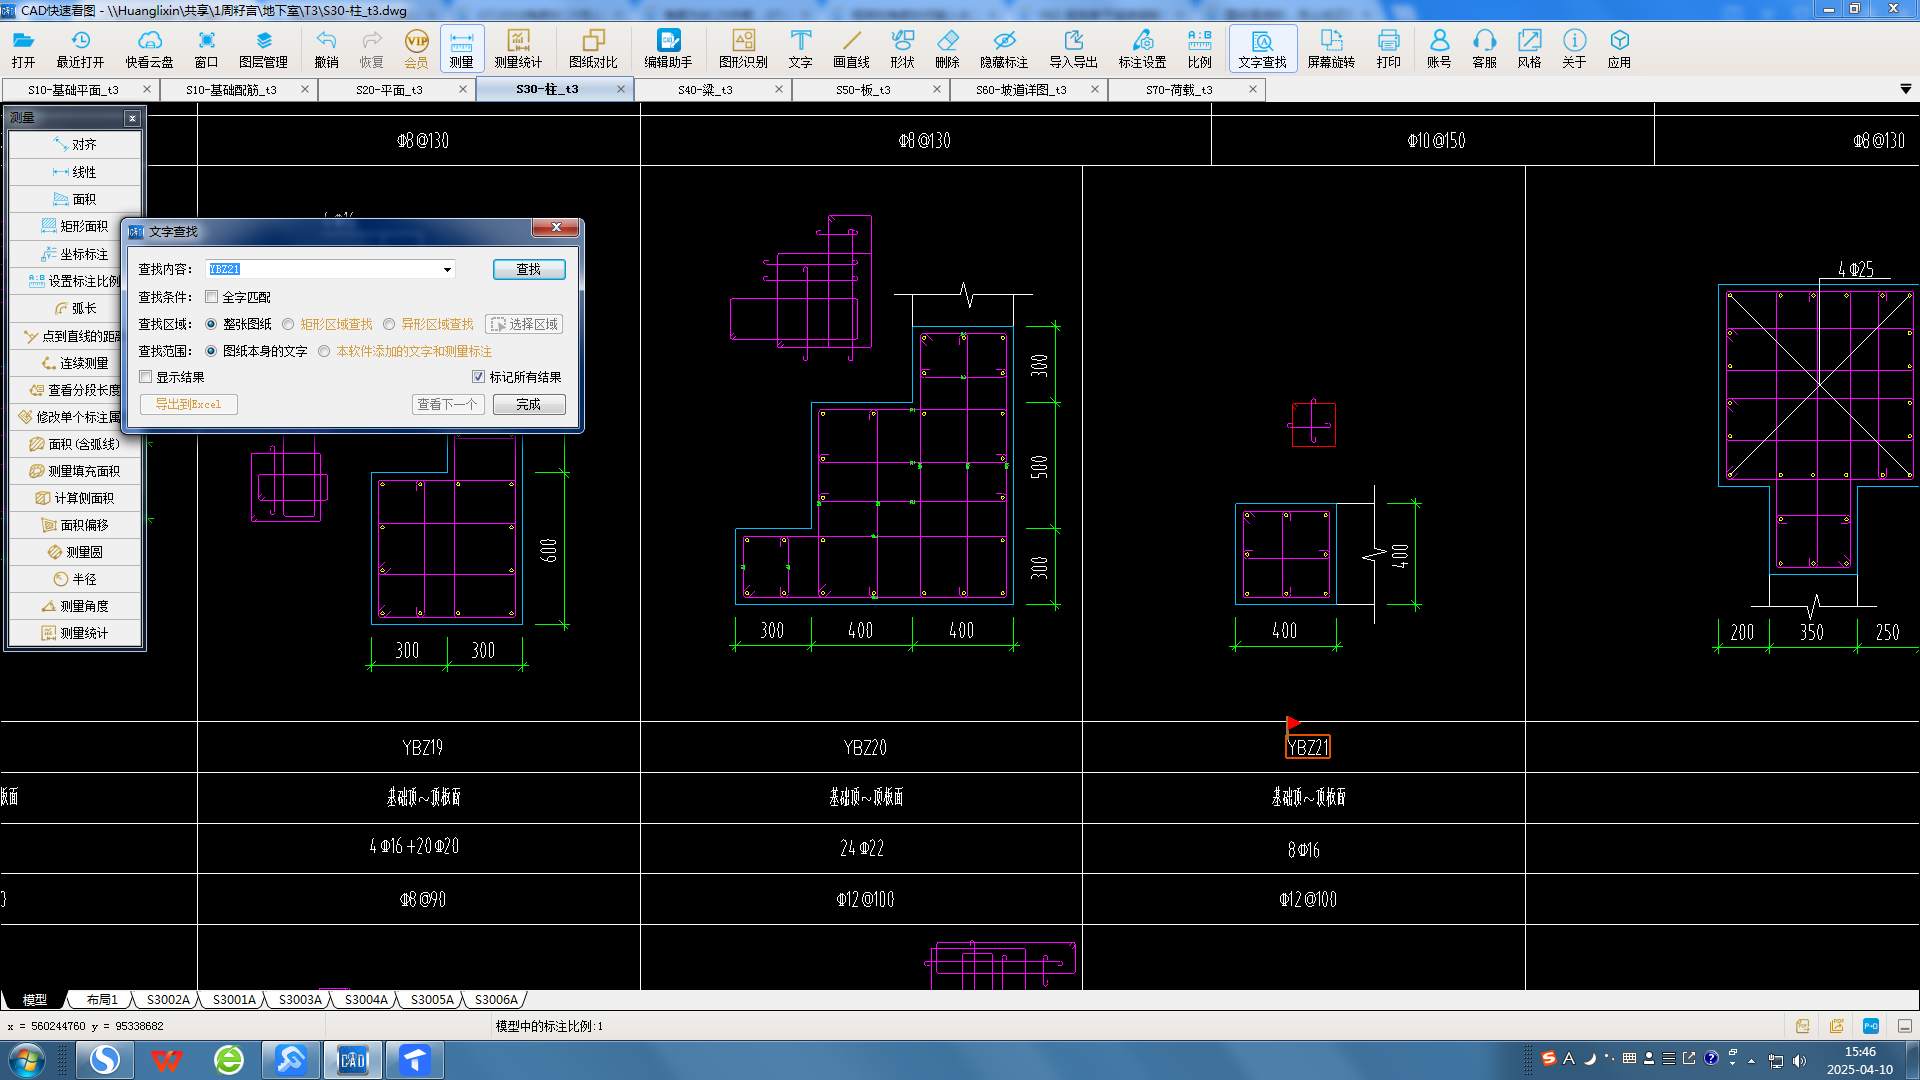Viewport: 1920px width, 1080px height.
Task: Open 标注设置 annotation settings
Action: [x=1142, y=48]
